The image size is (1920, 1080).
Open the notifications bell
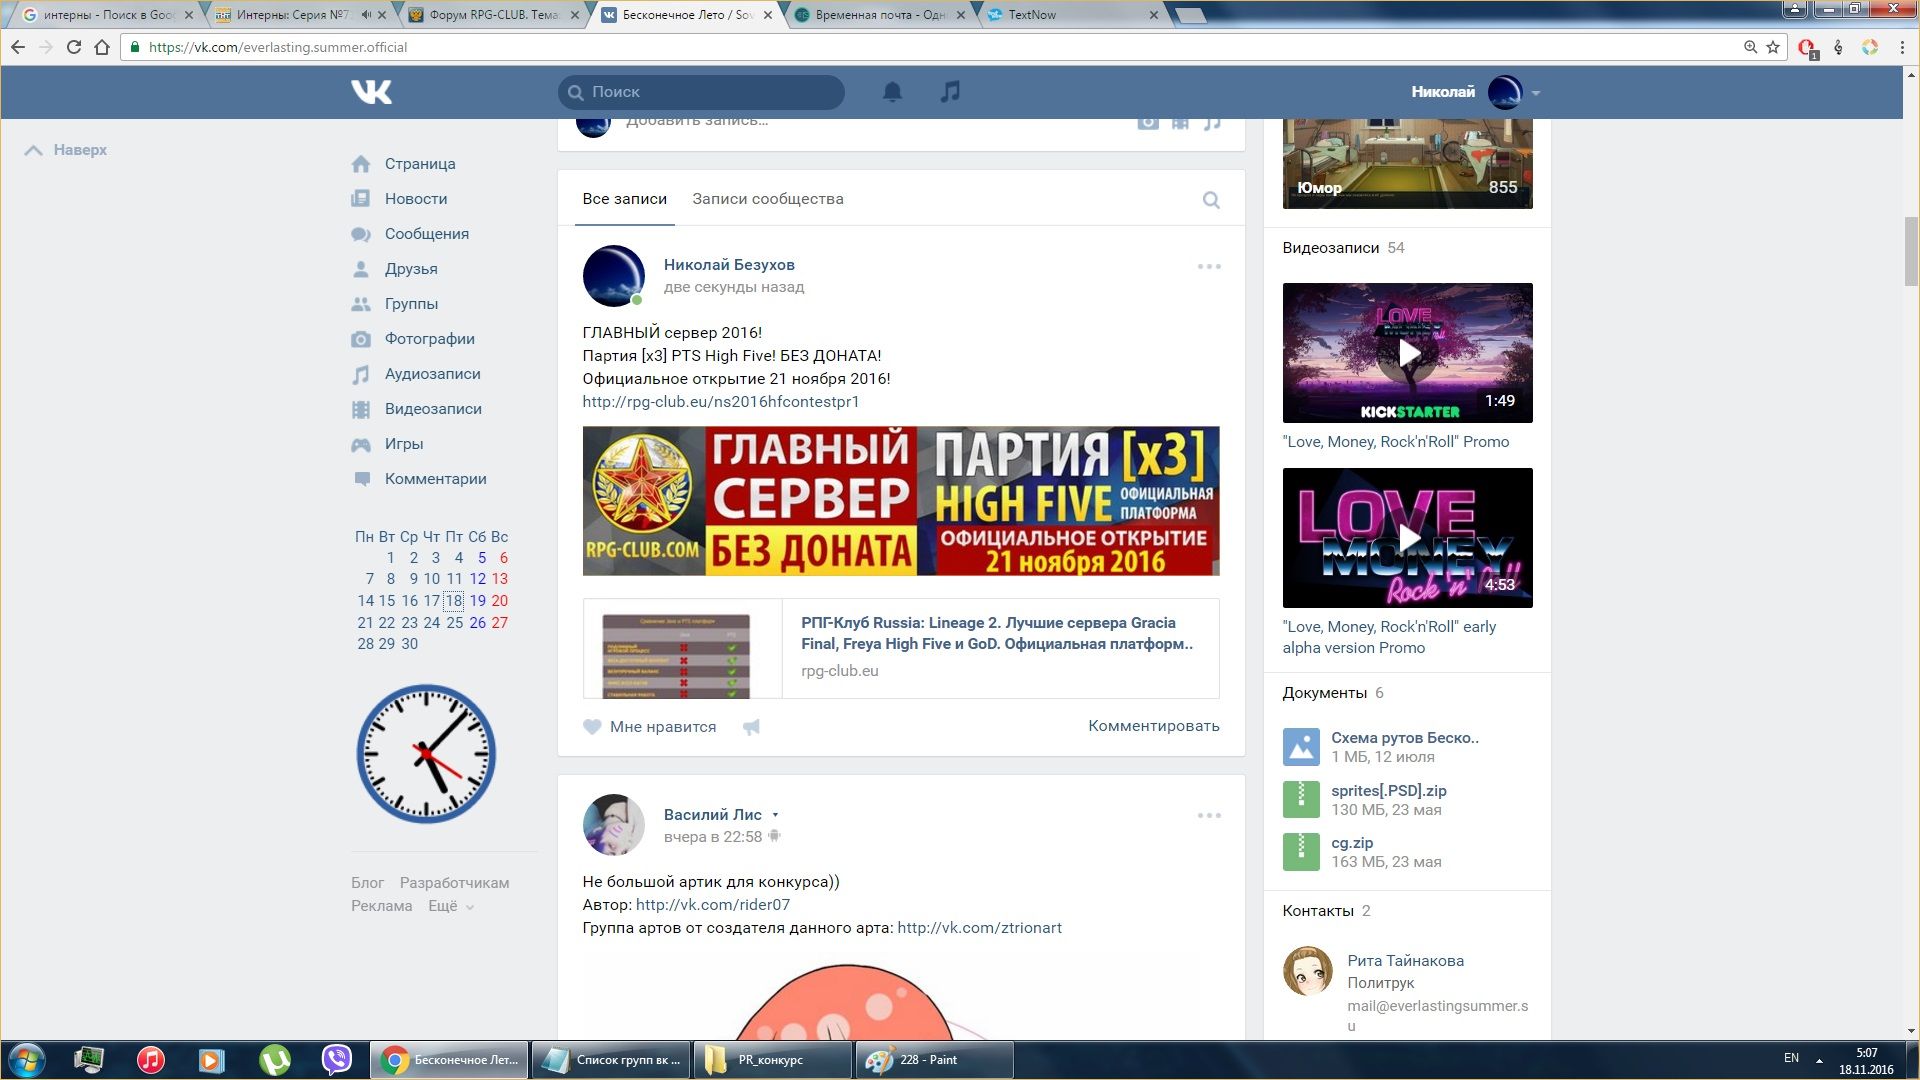point(892,92)
